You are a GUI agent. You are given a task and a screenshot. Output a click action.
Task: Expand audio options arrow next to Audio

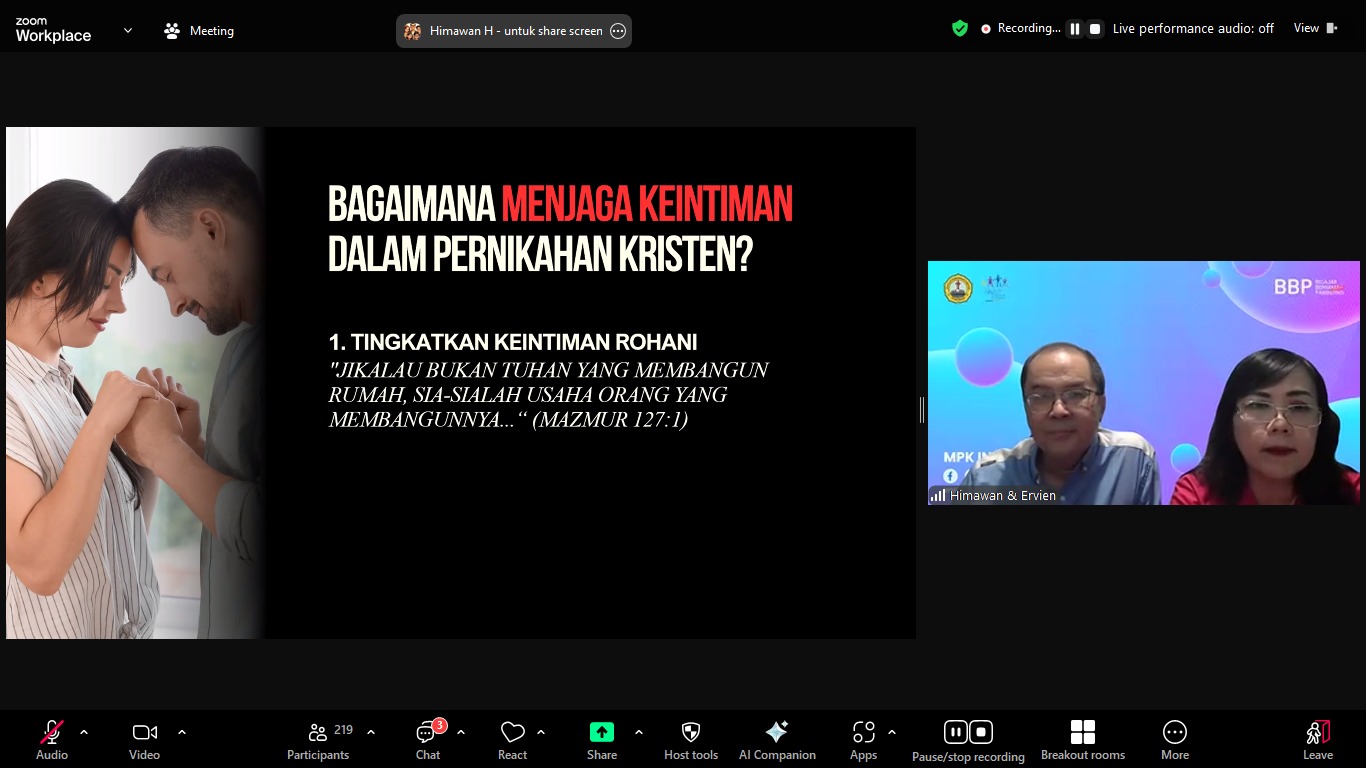pos(84,732)
